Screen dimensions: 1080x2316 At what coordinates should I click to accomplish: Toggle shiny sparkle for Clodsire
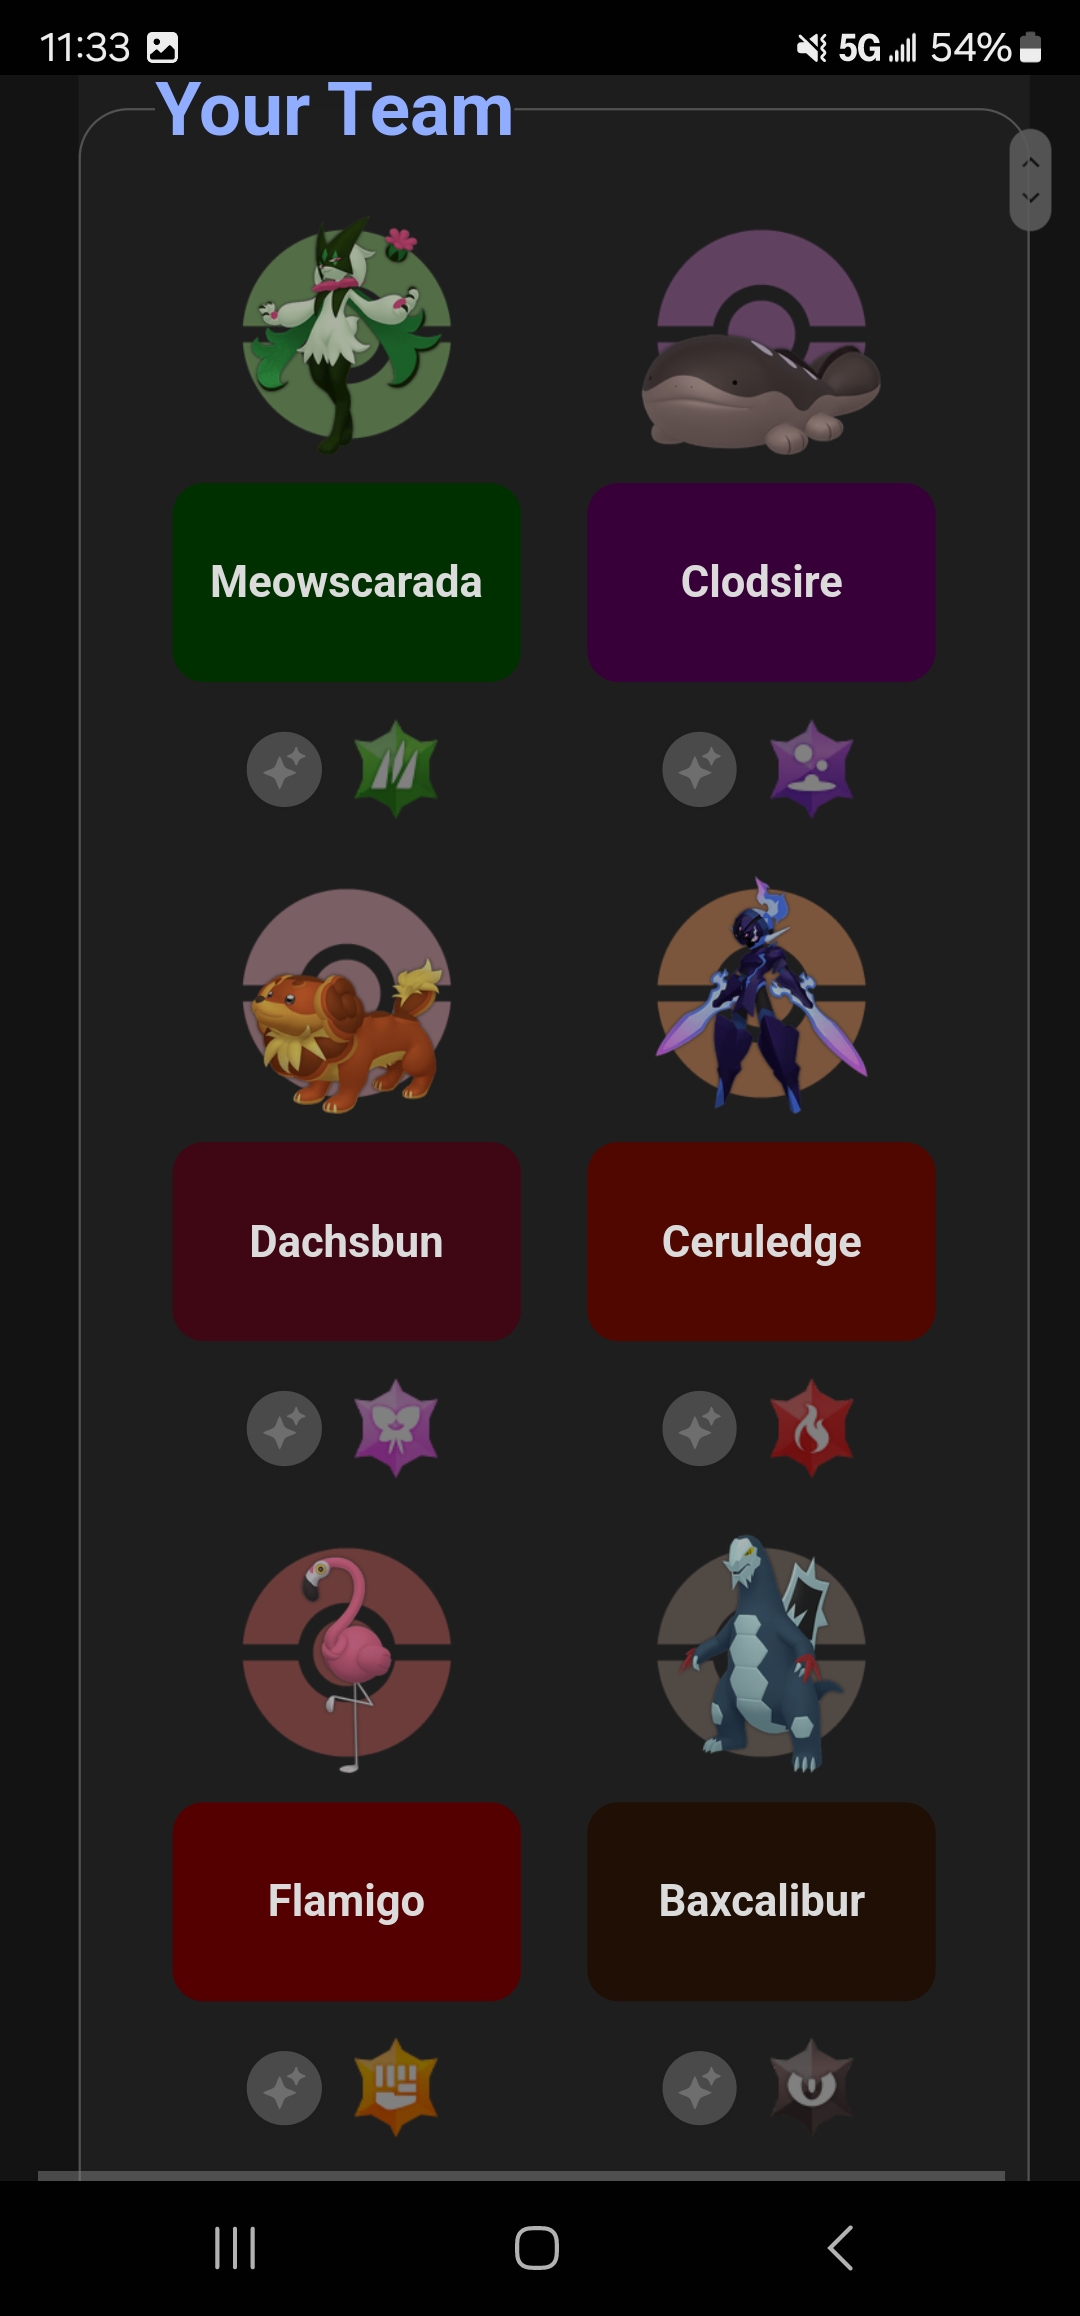point(699,770)
